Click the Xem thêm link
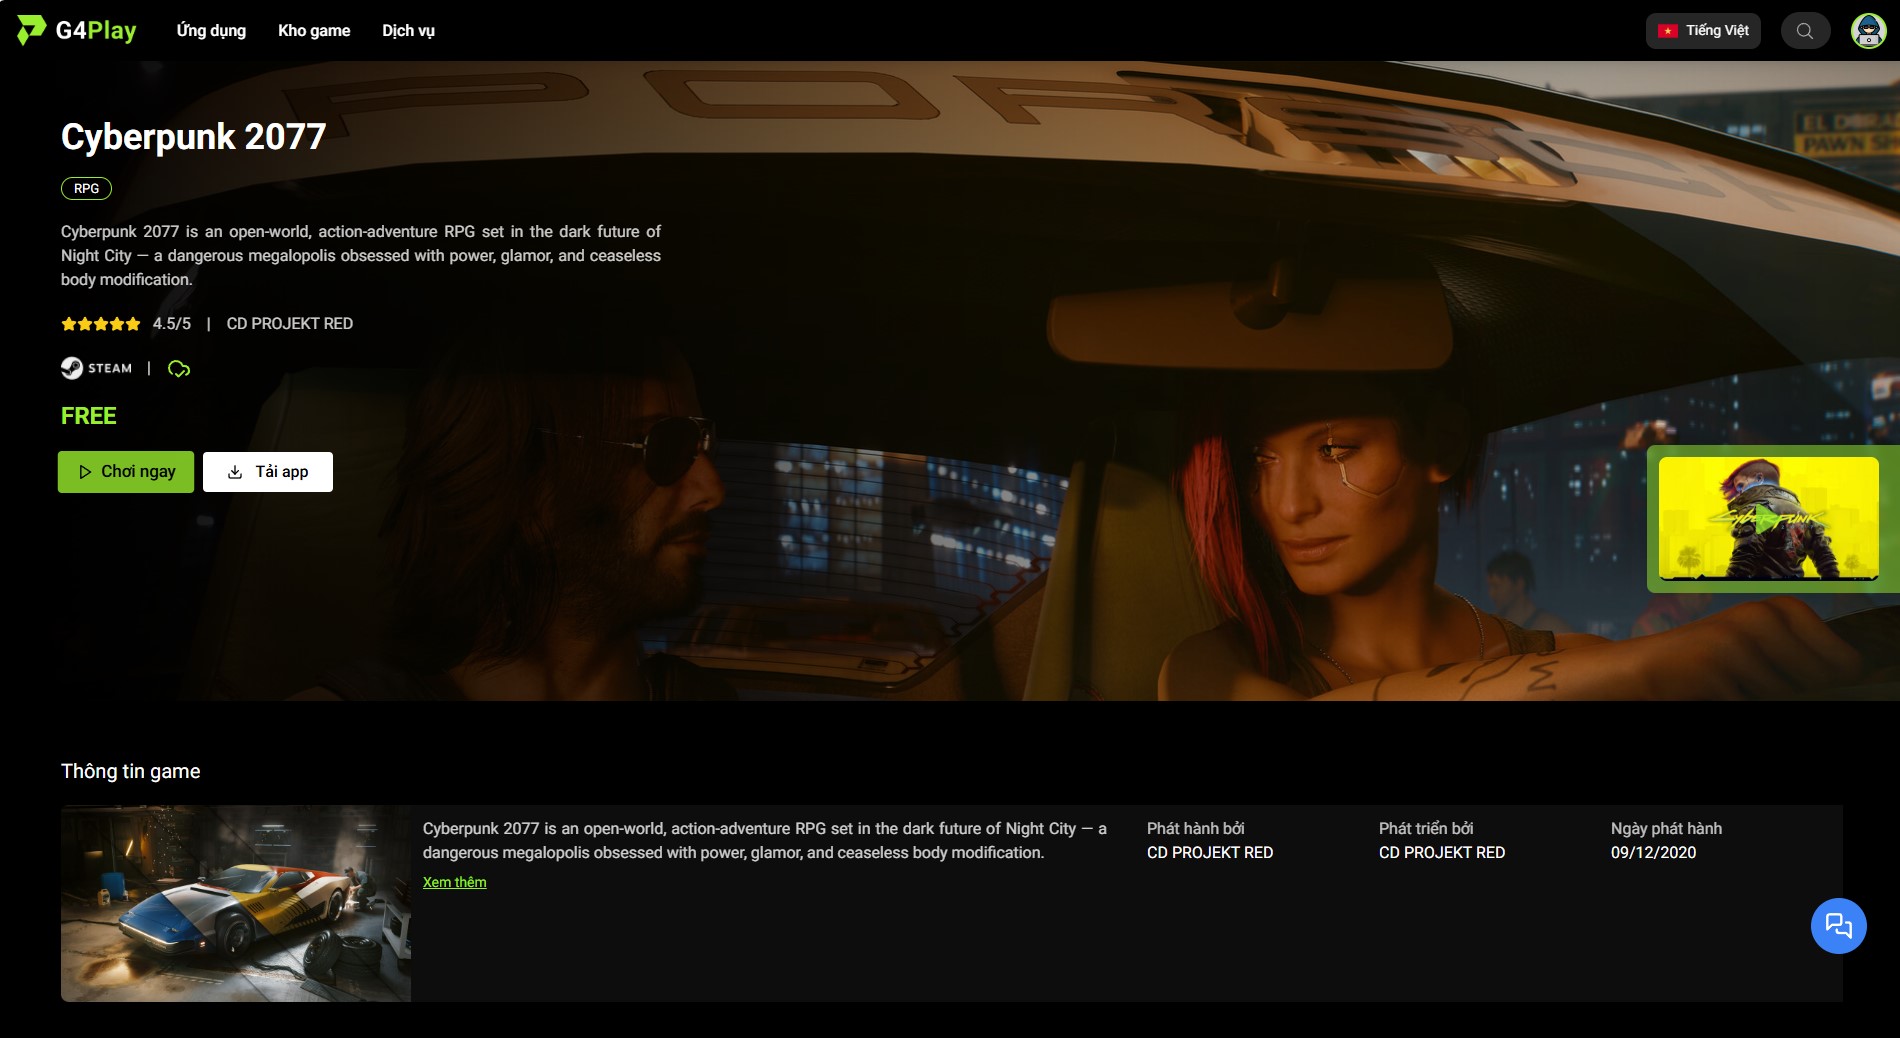1900x1038 pixels. pos(455,882)
